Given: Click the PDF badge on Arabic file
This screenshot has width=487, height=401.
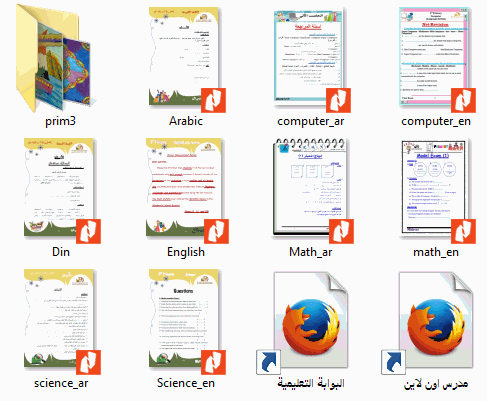Looking at the screenshot, I should pyautogui.click(x=213, y=100).
